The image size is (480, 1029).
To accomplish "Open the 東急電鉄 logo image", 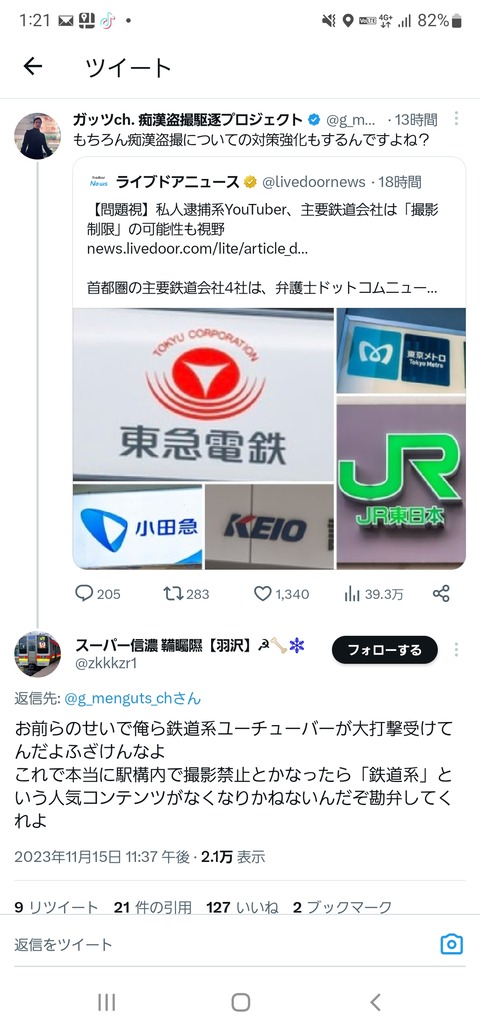I will 204,394.
